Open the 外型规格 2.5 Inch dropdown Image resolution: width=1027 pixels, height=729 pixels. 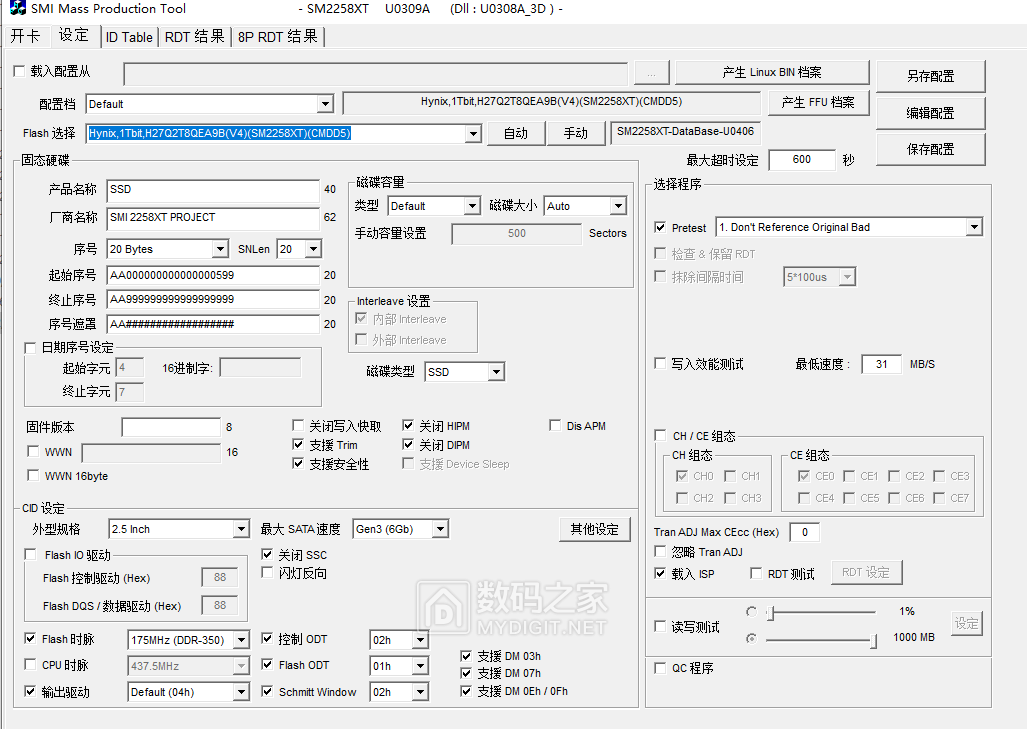[x=241, y=529]
